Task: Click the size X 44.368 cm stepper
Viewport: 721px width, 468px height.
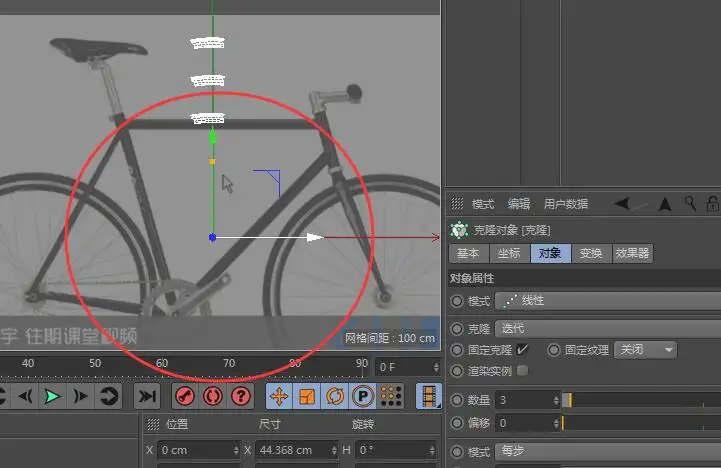Action: tap(334, 450)
